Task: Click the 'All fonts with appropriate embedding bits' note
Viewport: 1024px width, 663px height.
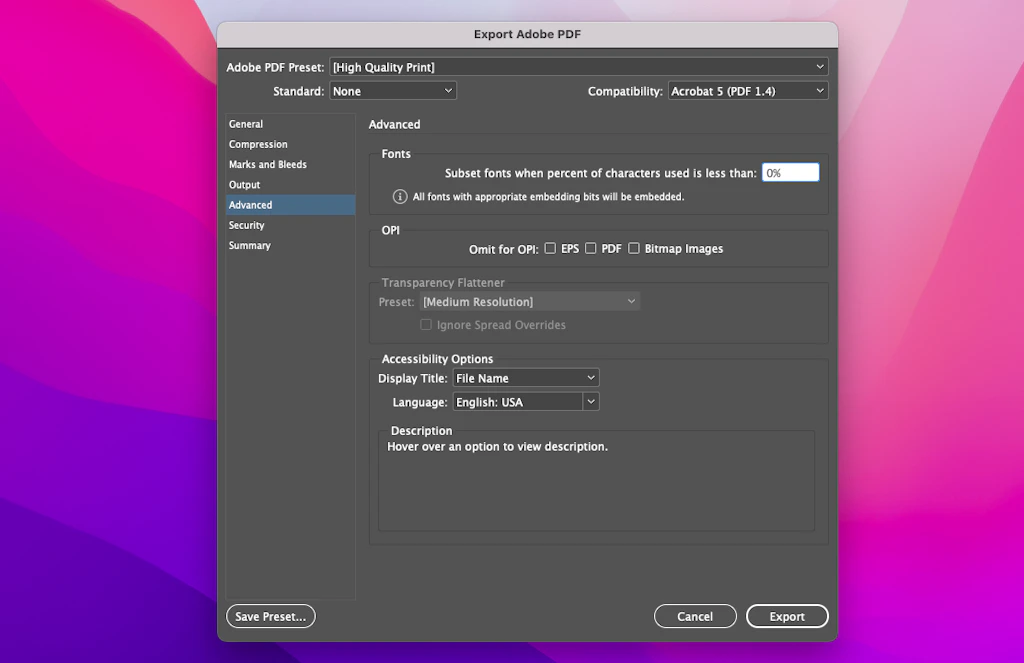Action: (548, 197)
